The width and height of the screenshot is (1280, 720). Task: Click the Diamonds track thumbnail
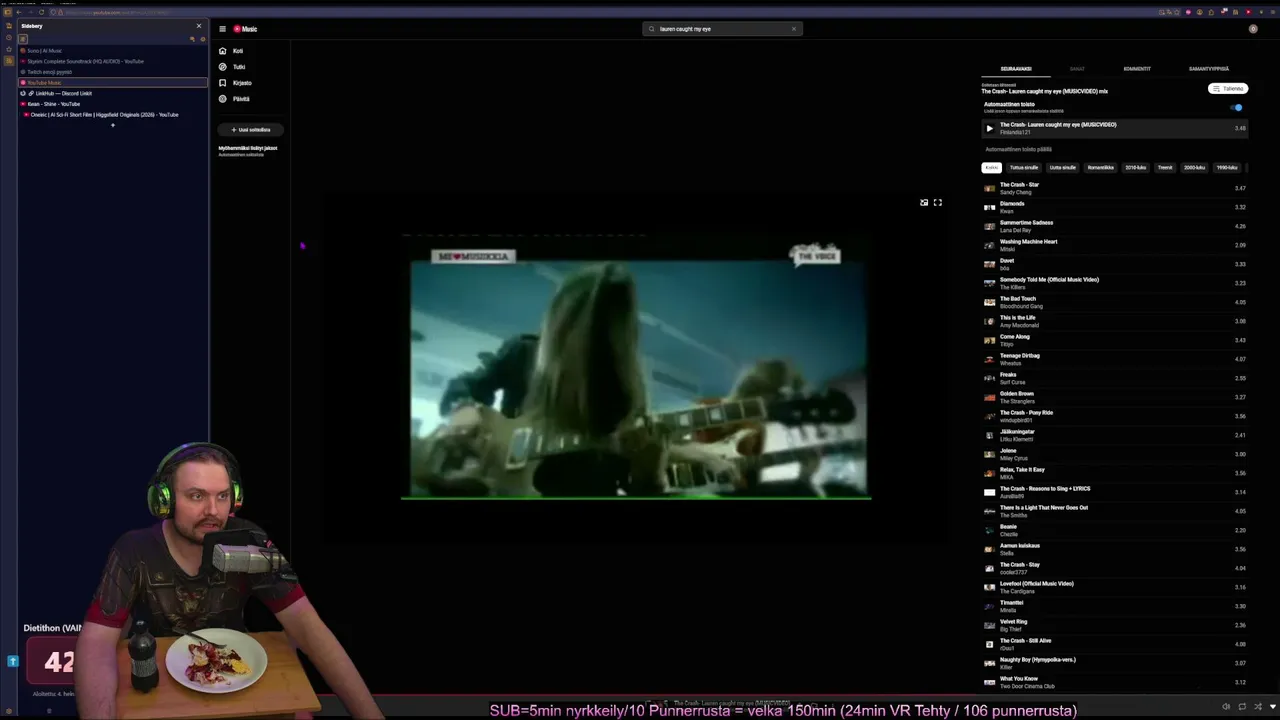[x=989, y=207]
